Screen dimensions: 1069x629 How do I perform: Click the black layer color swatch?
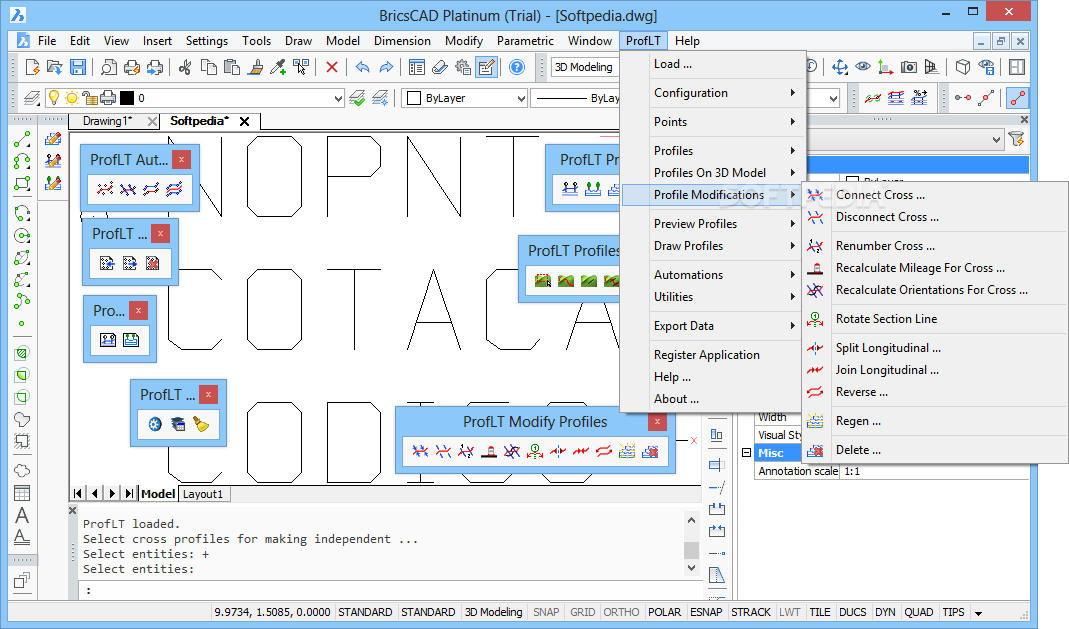(127, 98)
